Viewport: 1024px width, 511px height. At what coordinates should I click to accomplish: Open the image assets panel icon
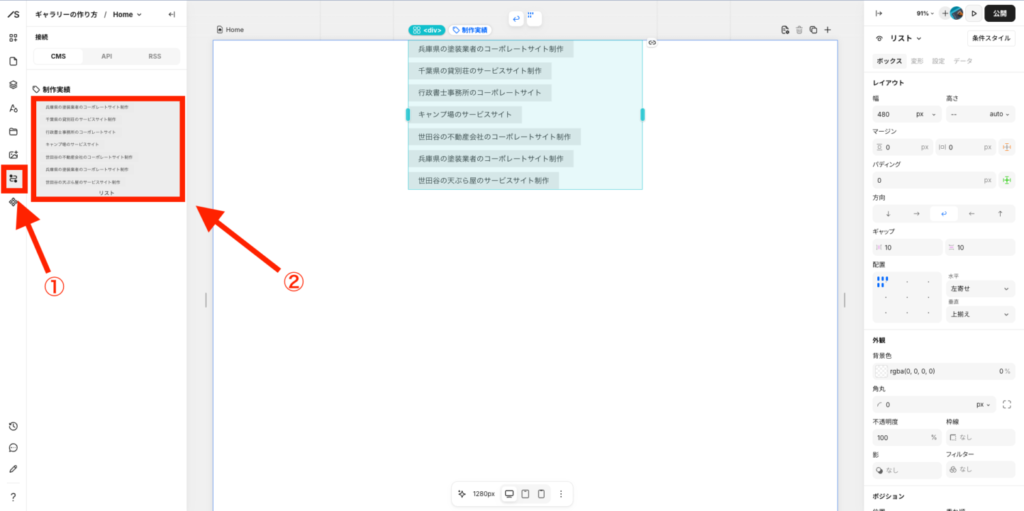[x=13, y=155]
